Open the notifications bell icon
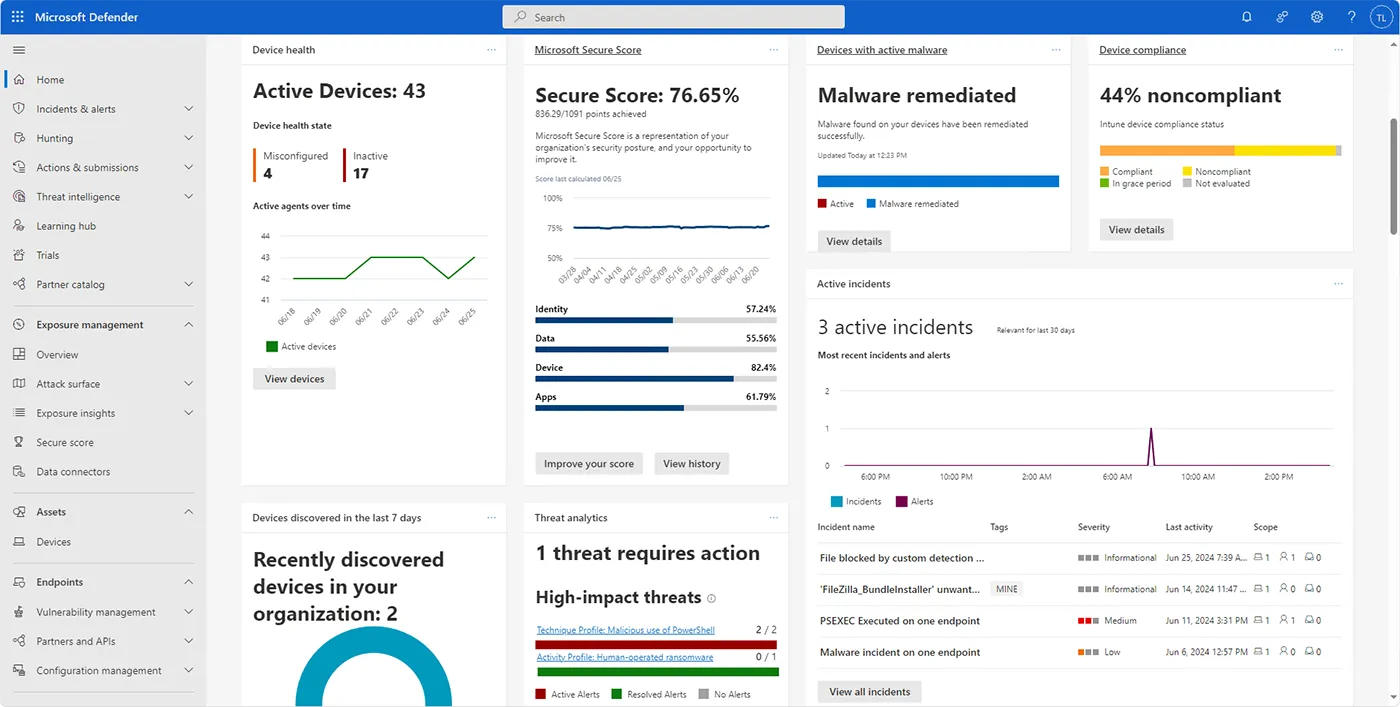The image size is (1400, 707). coord(1246,17)
